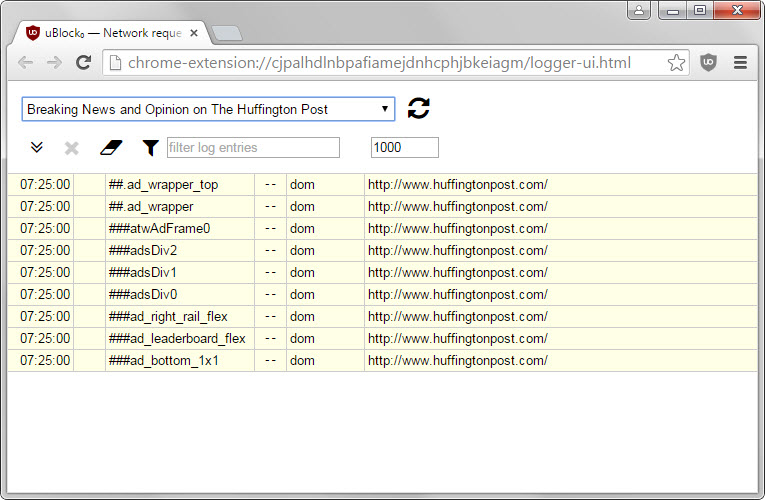Expand log rows with the double chevron icon
This screenshot has height=500, width=765.
[x=37, y=147]
